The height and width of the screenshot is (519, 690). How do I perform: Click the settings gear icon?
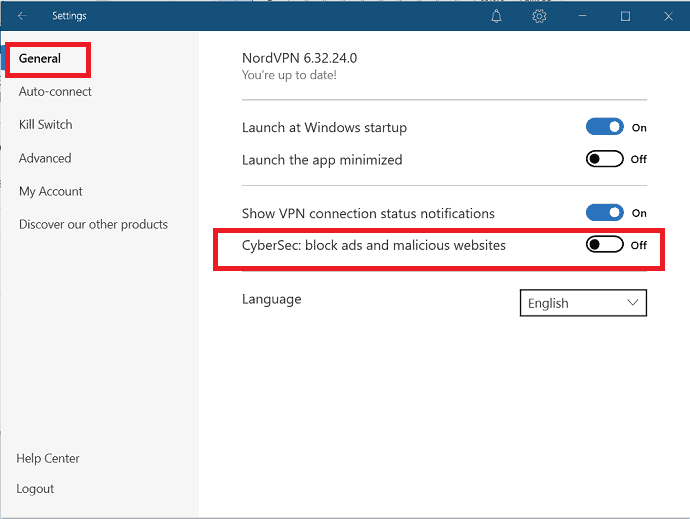tap(539, 16)
